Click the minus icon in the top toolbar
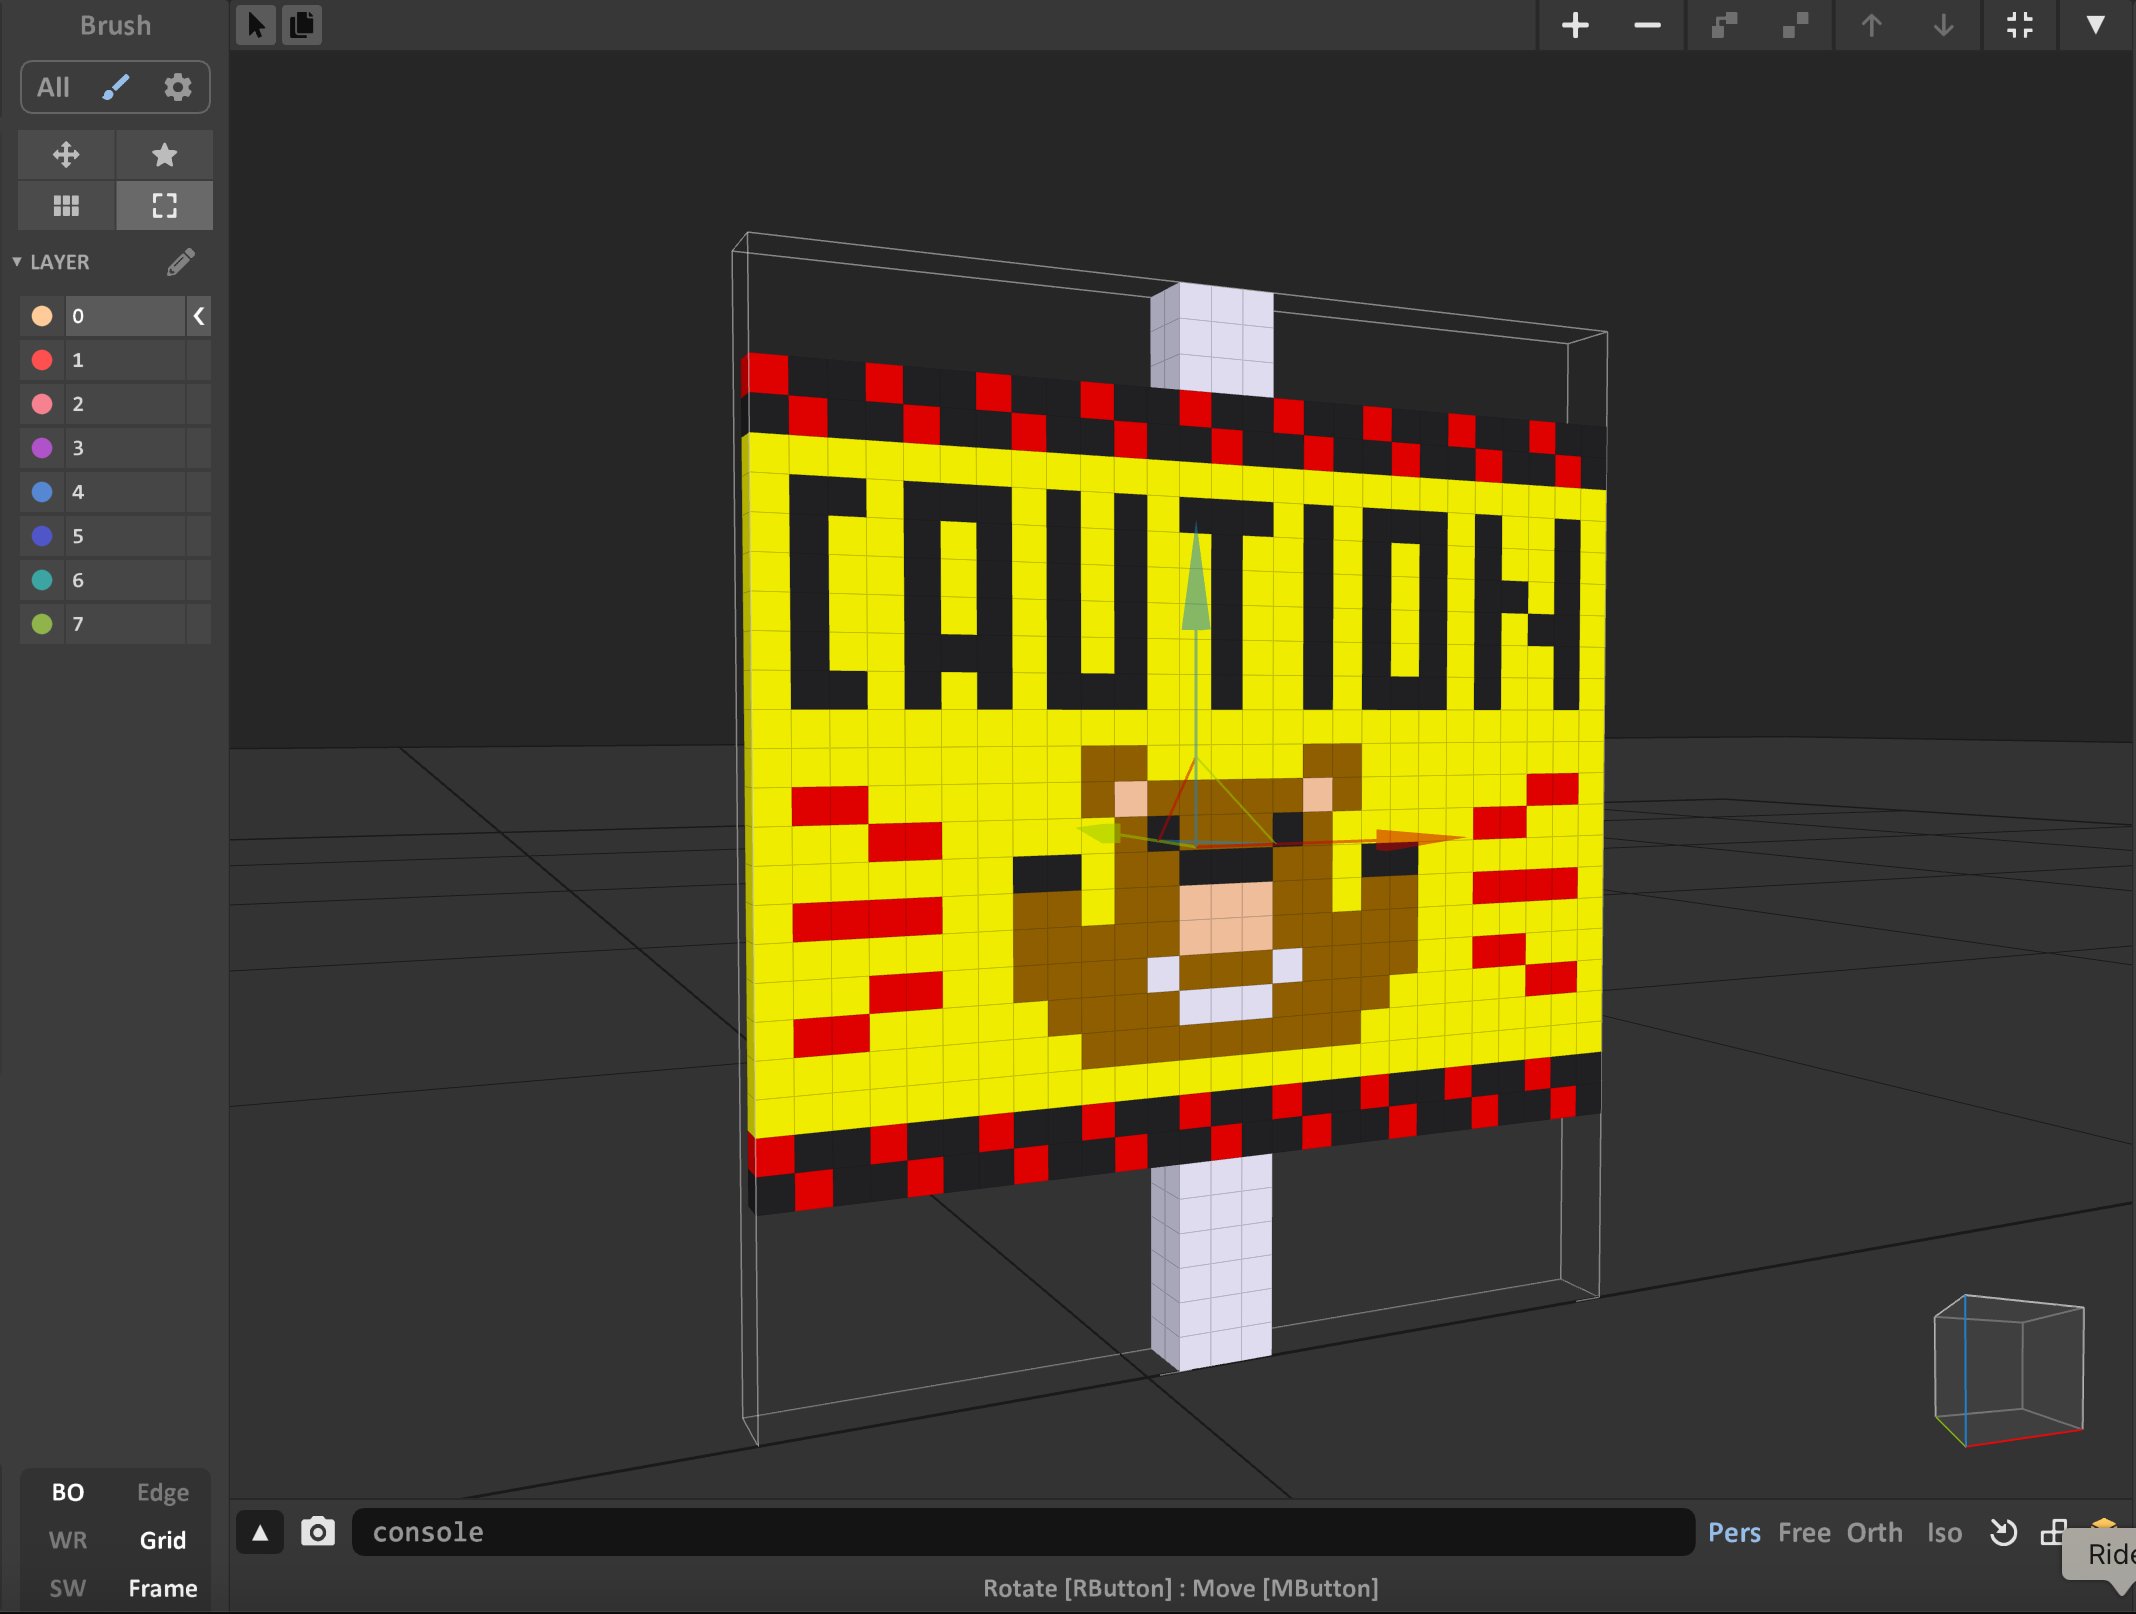Viewport: 2136px width, 1614px height. tap(1647, 25)
